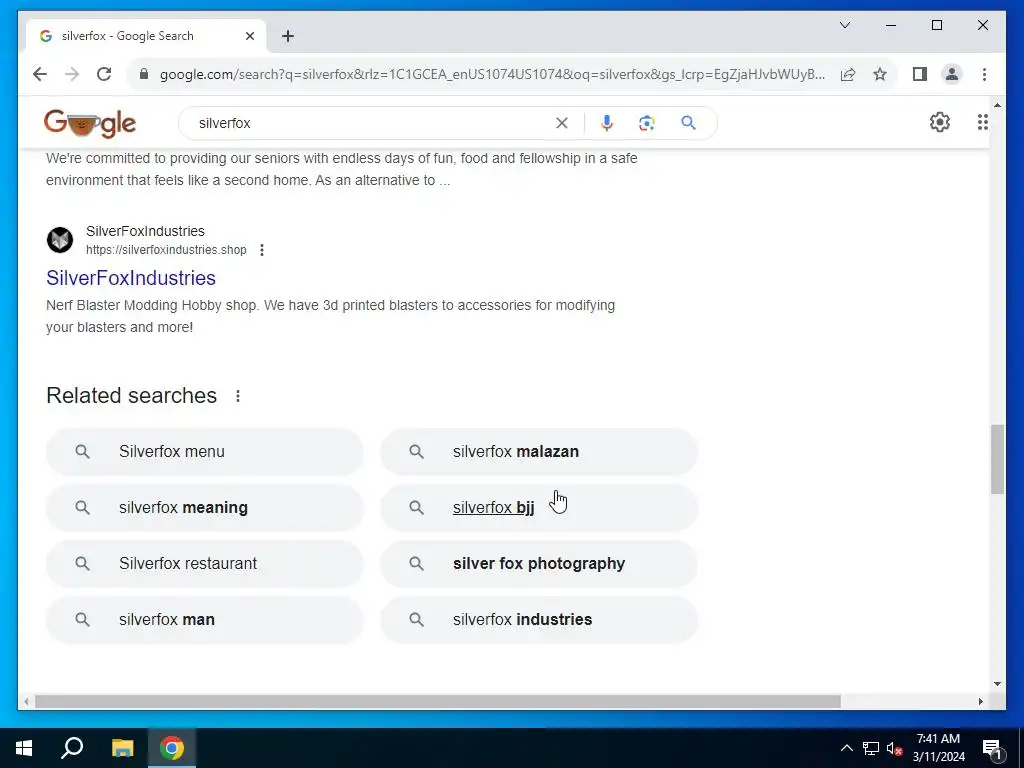Search related: silverfox man
This screenshot has height=768, width=1024.
point(204,620)
